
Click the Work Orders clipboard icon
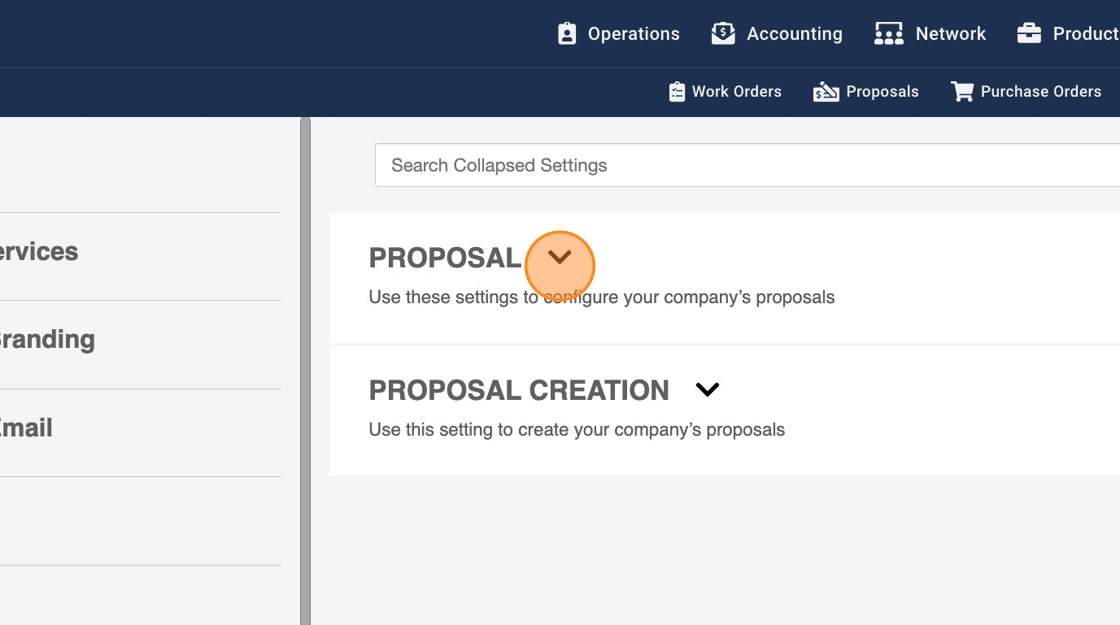(677, 92)
